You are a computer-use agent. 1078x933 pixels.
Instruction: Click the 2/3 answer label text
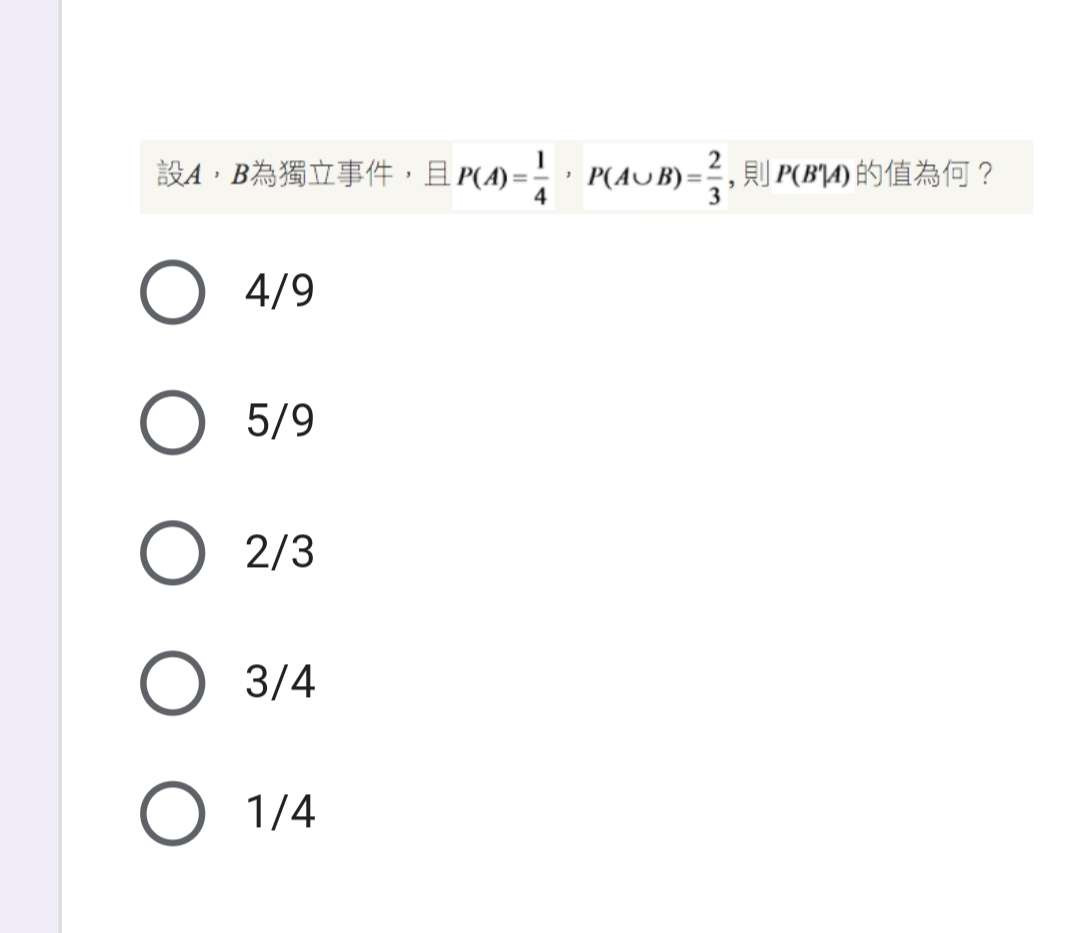tap(280, 551)
